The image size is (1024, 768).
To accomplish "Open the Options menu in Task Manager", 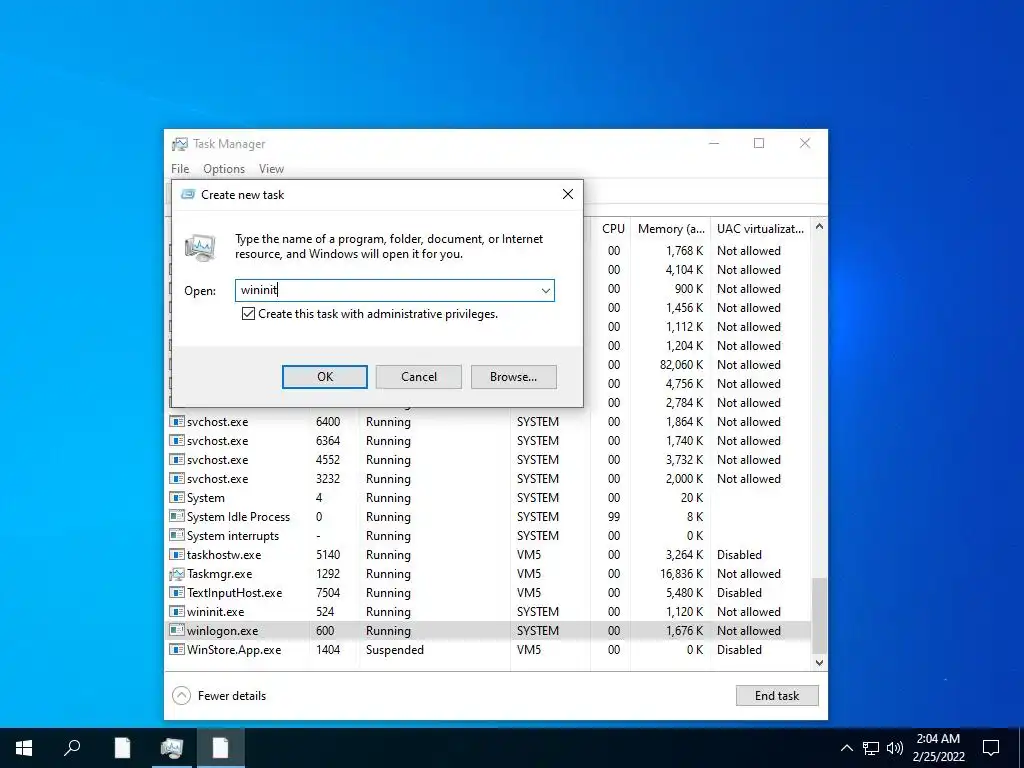I will (x=224, y=168).
